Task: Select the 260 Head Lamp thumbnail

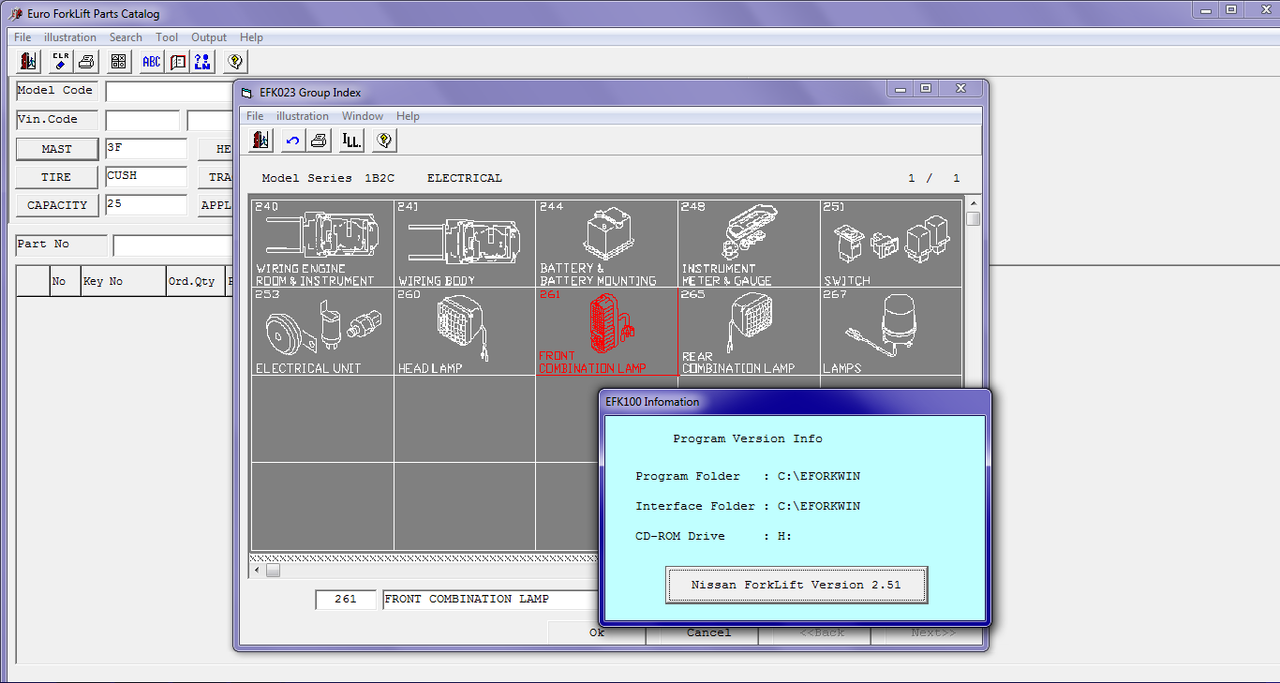Action: [465, 331]
